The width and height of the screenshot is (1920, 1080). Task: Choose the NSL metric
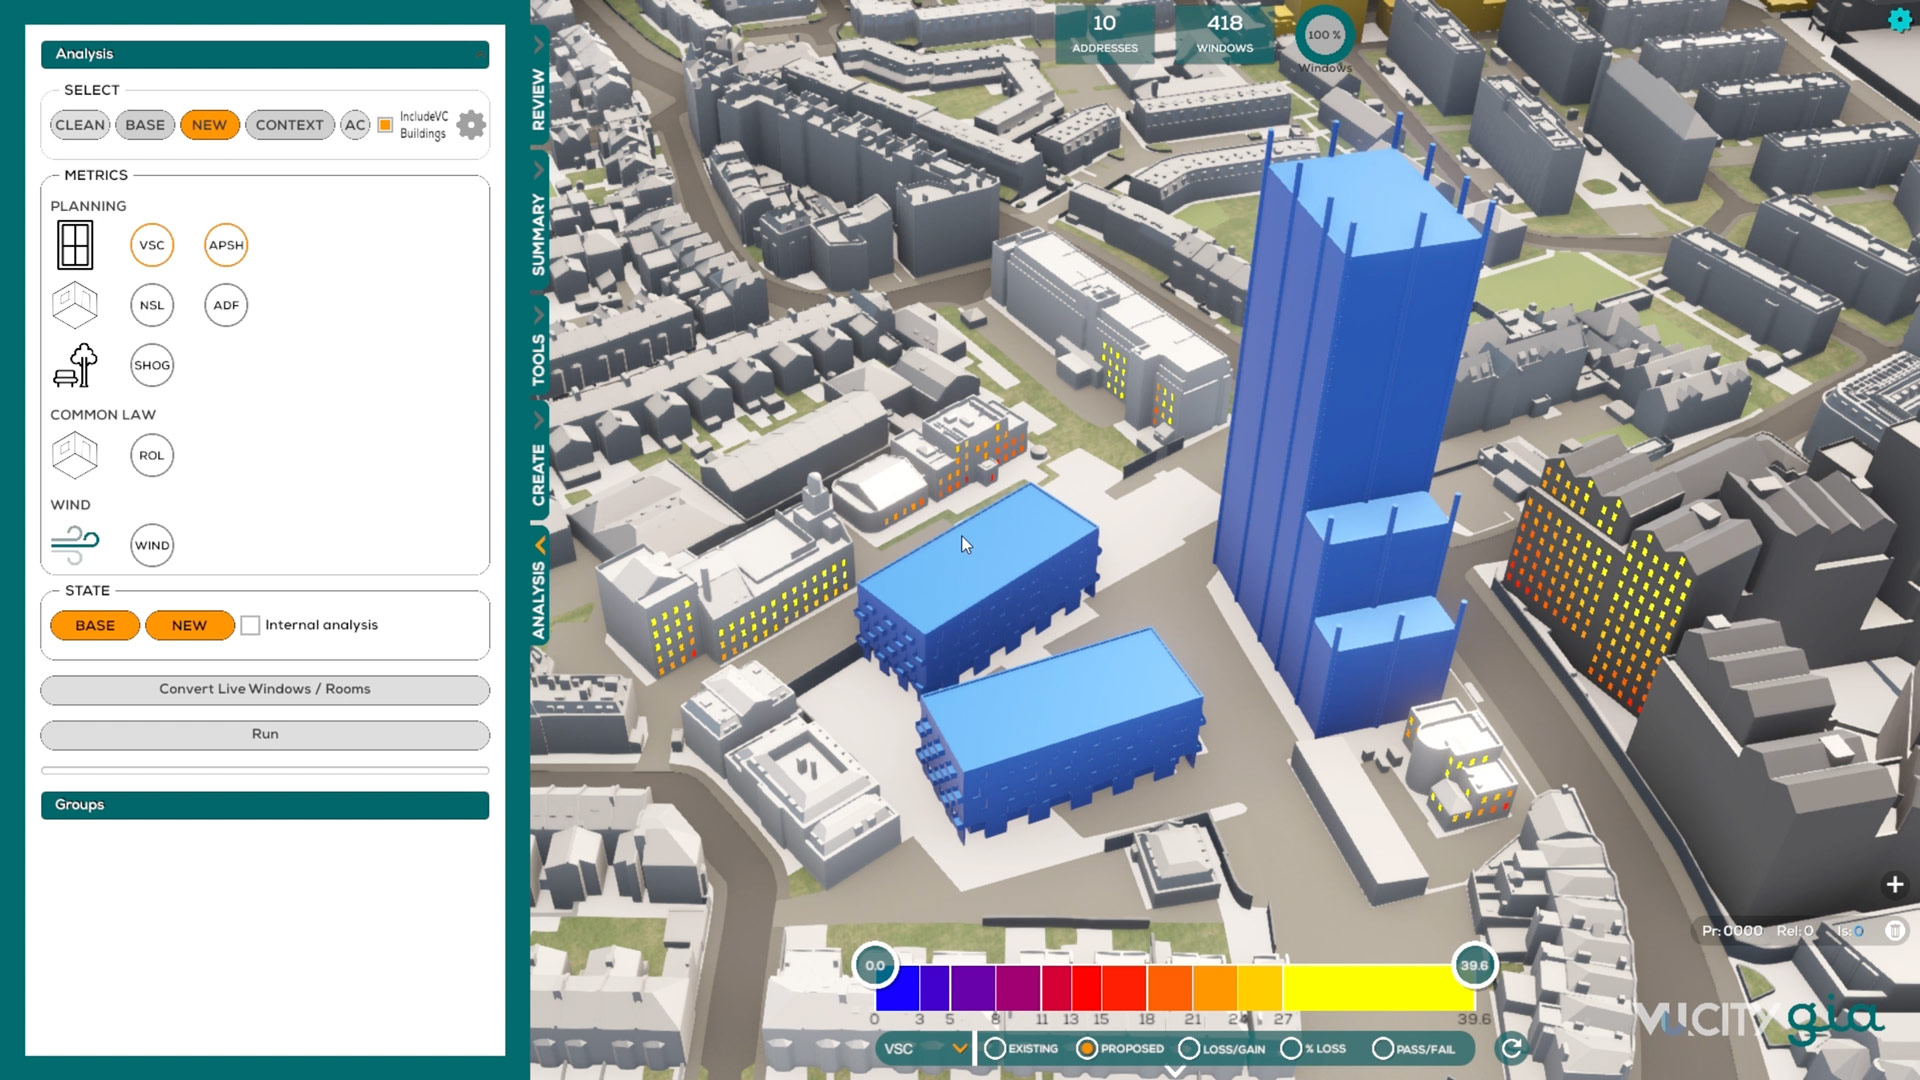point(152,305)
